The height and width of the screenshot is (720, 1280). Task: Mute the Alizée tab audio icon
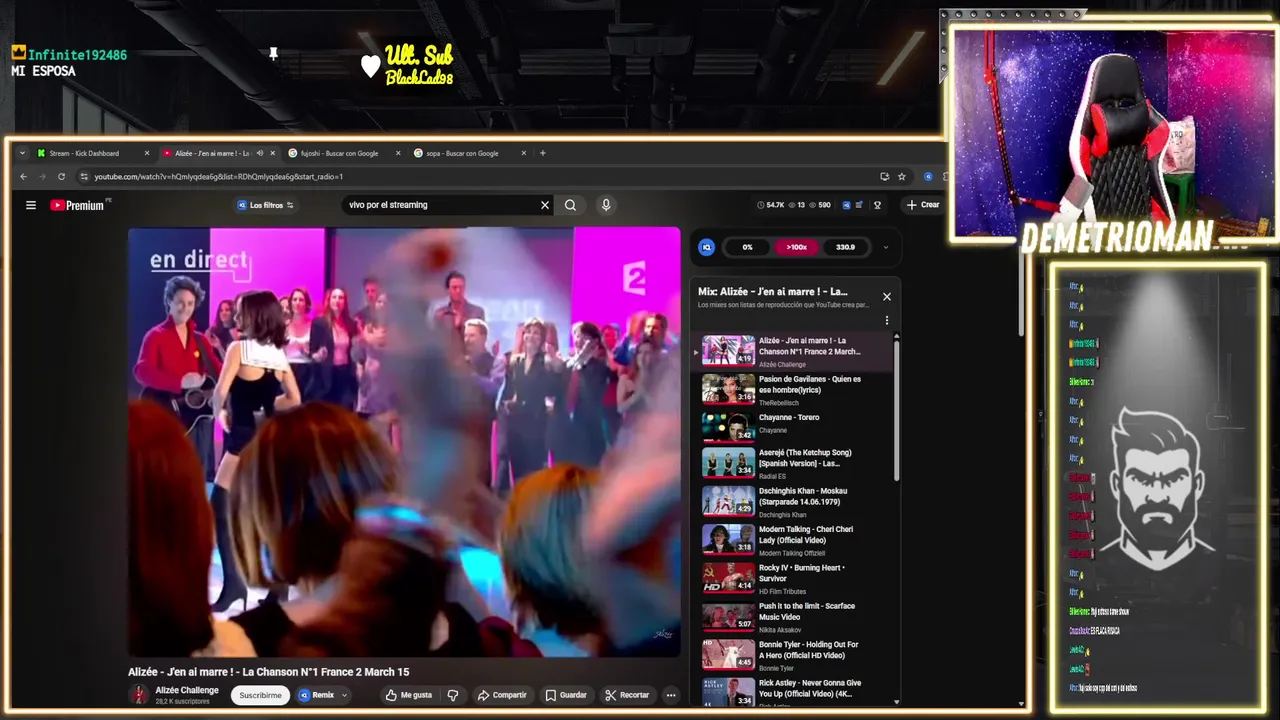coord(259,153)
